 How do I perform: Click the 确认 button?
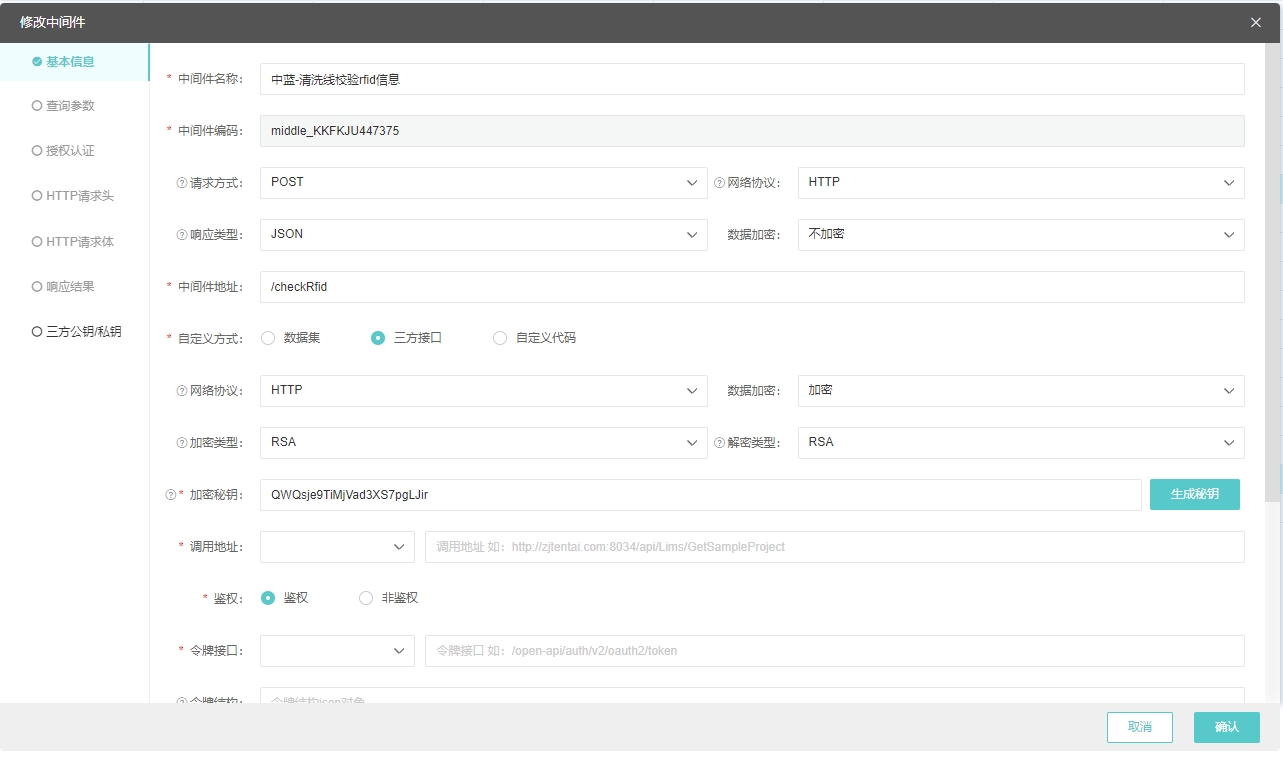[1227, 727]
